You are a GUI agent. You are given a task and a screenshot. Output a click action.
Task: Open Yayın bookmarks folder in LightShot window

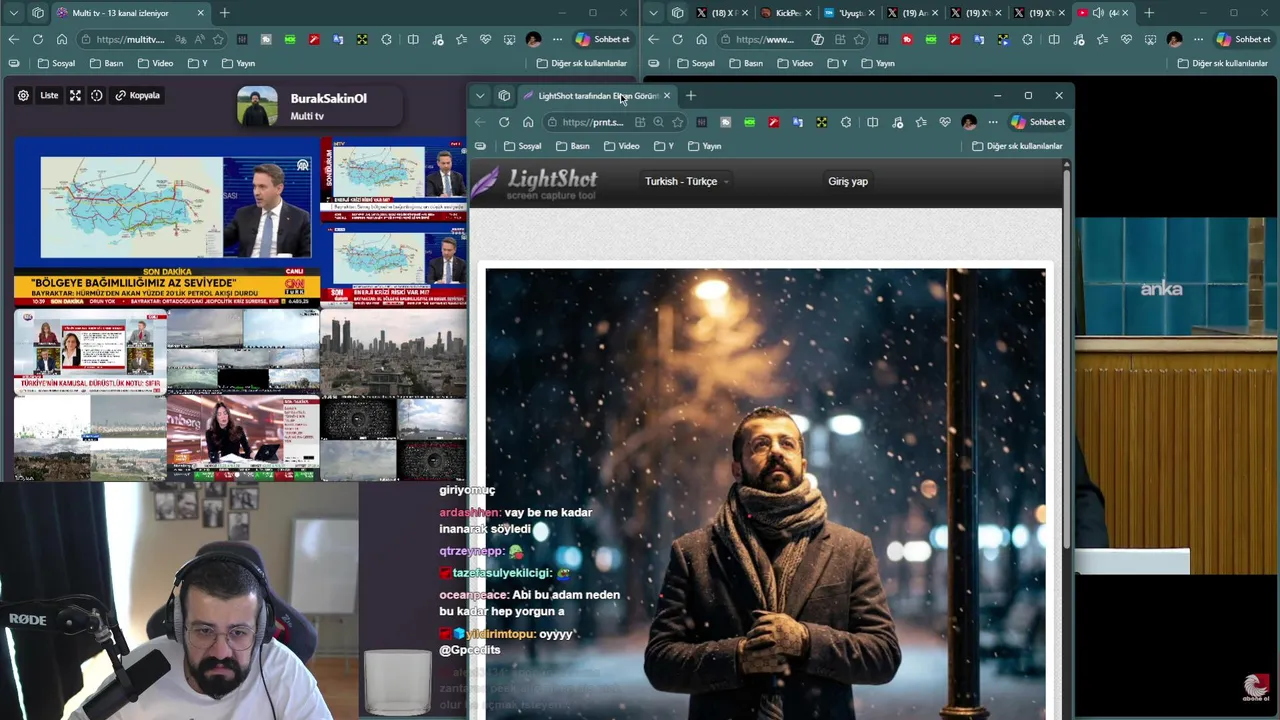[x=705, y=146]
